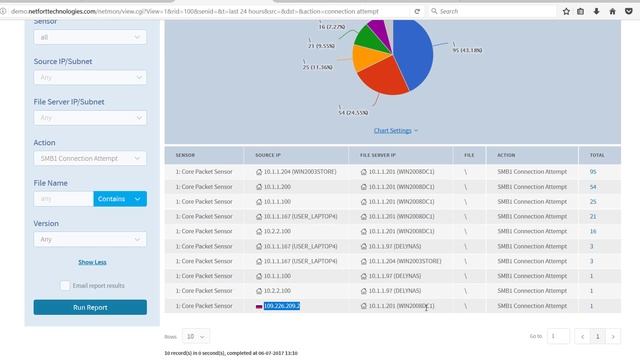Viewport: 640px width, 360px height.
Task: Tick the Email report results checkbox
Action: (x=64, y=286)
